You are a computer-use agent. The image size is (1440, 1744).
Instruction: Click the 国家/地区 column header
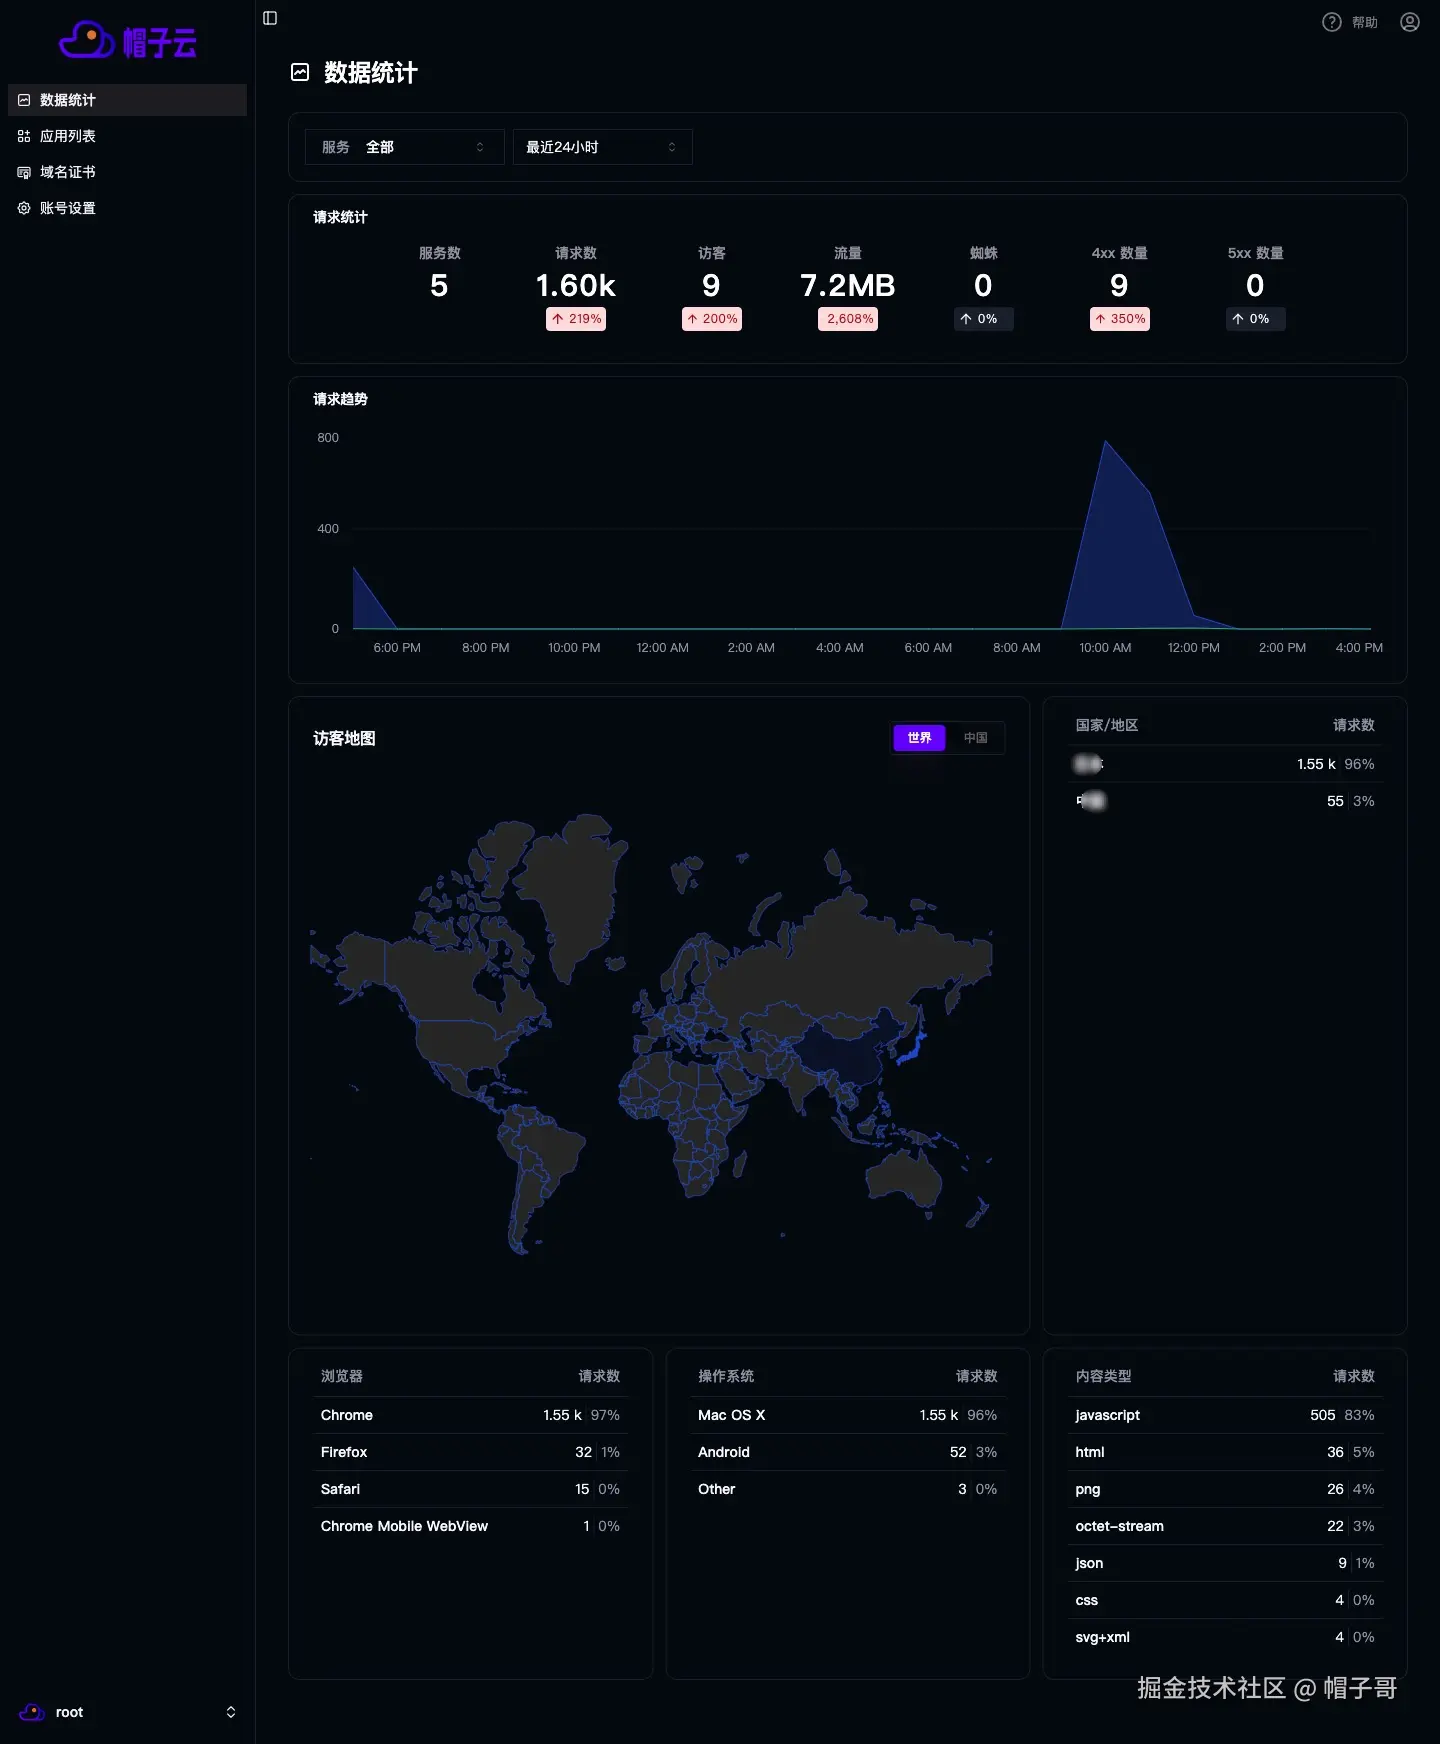tap(1107, 725)
